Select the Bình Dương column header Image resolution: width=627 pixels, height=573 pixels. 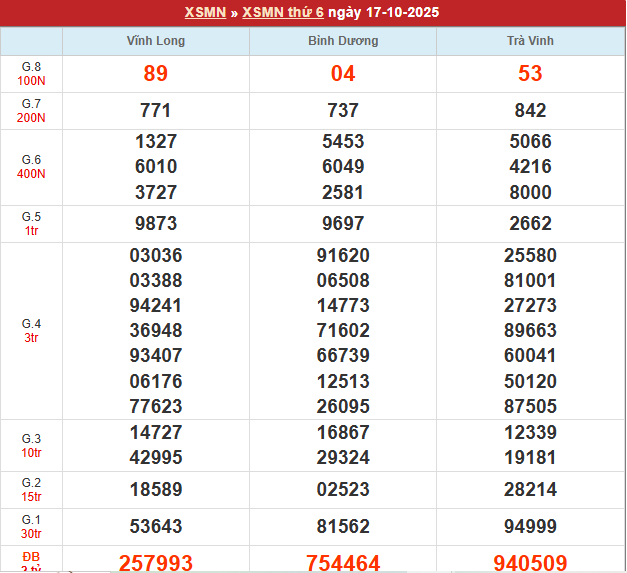[343, 41]
